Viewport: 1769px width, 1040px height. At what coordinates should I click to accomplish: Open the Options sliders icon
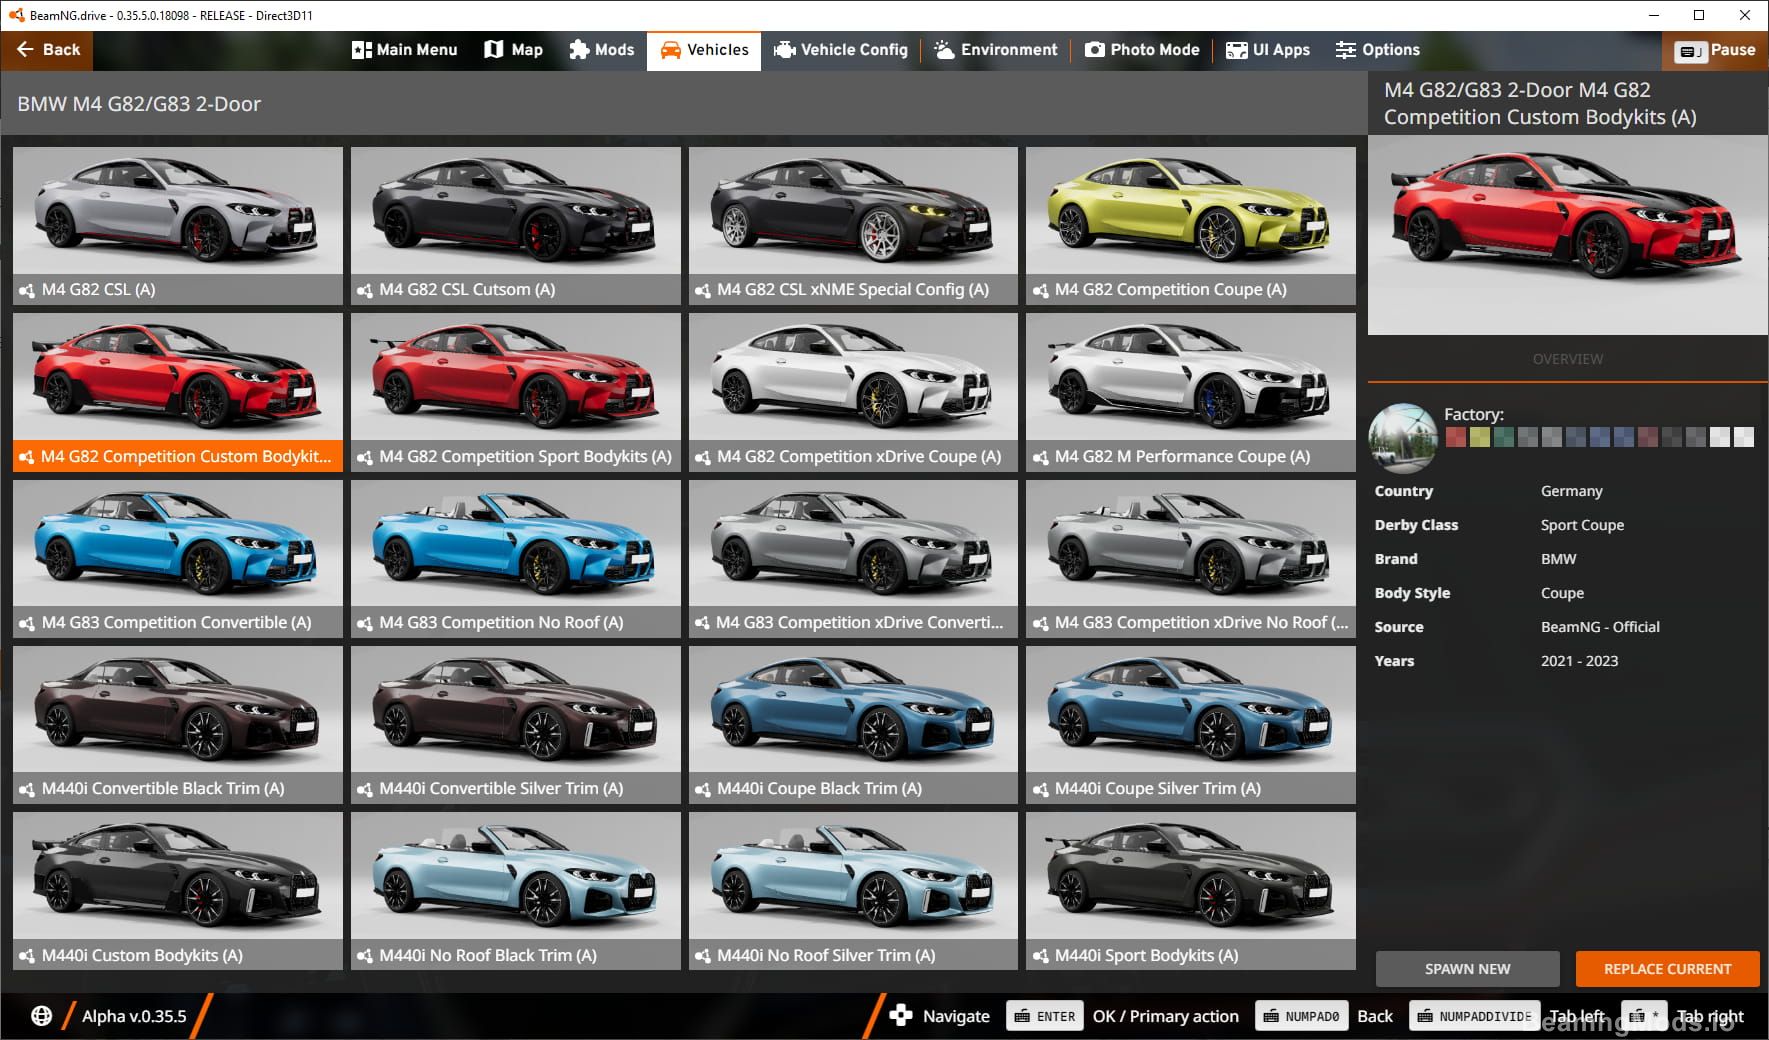coord(1346,50)
